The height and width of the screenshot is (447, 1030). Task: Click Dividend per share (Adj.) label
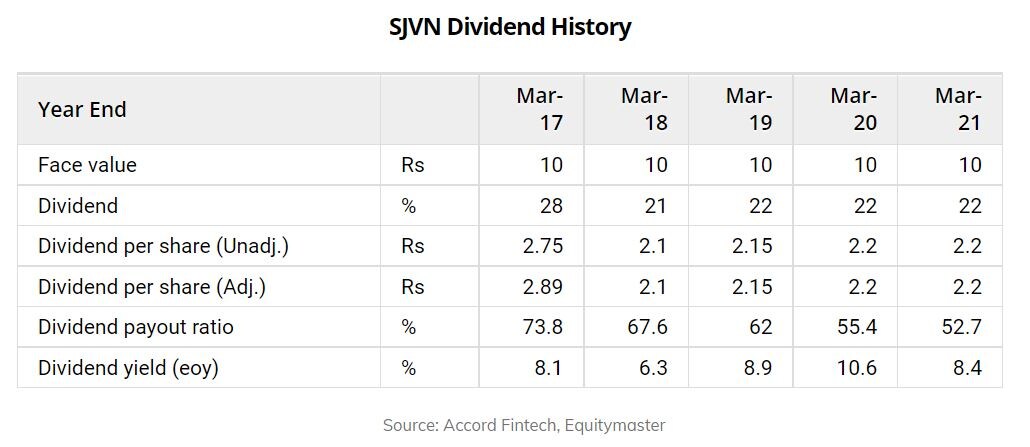(152, 287)
